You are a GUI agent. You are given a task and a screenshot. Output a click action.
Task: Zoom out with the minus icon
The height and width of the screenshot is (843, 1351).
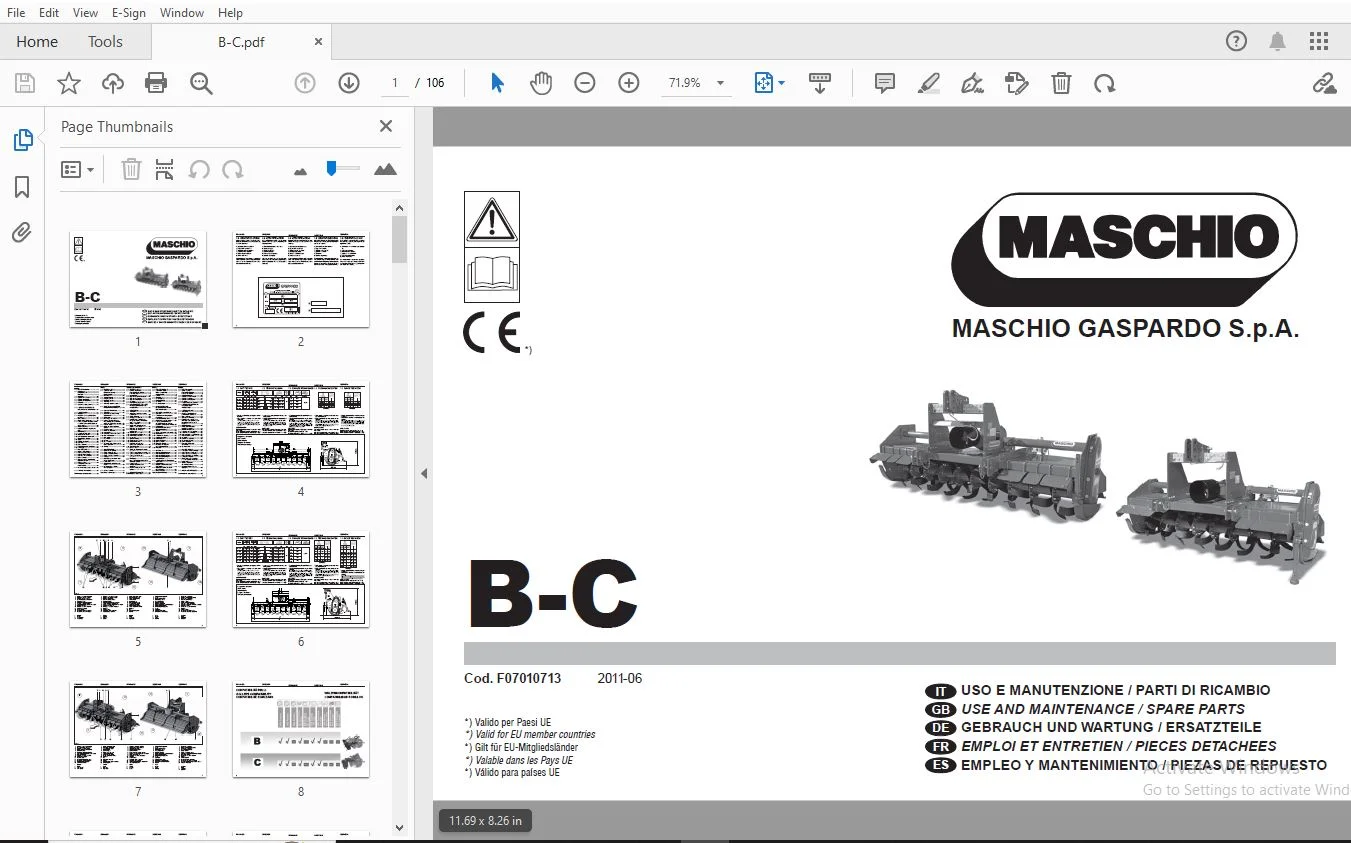pos(585,83)
